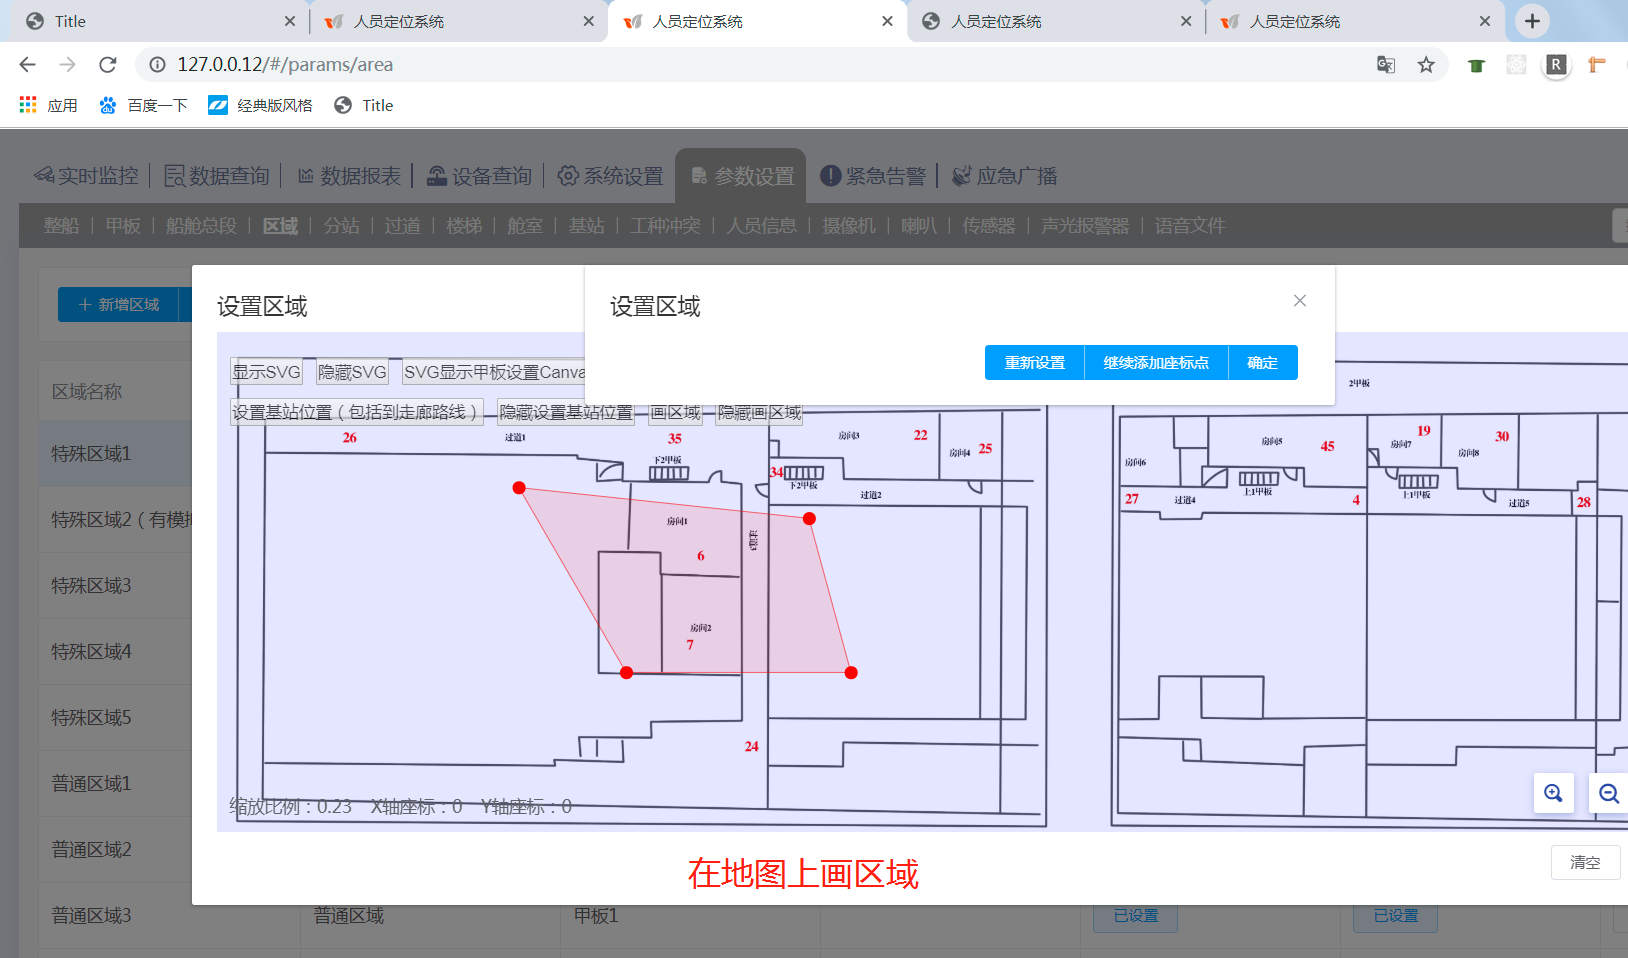Close the 设置区域 dialog with the X
Image resolution: width=1628 pixels, height=958 pixels.
1299,301
